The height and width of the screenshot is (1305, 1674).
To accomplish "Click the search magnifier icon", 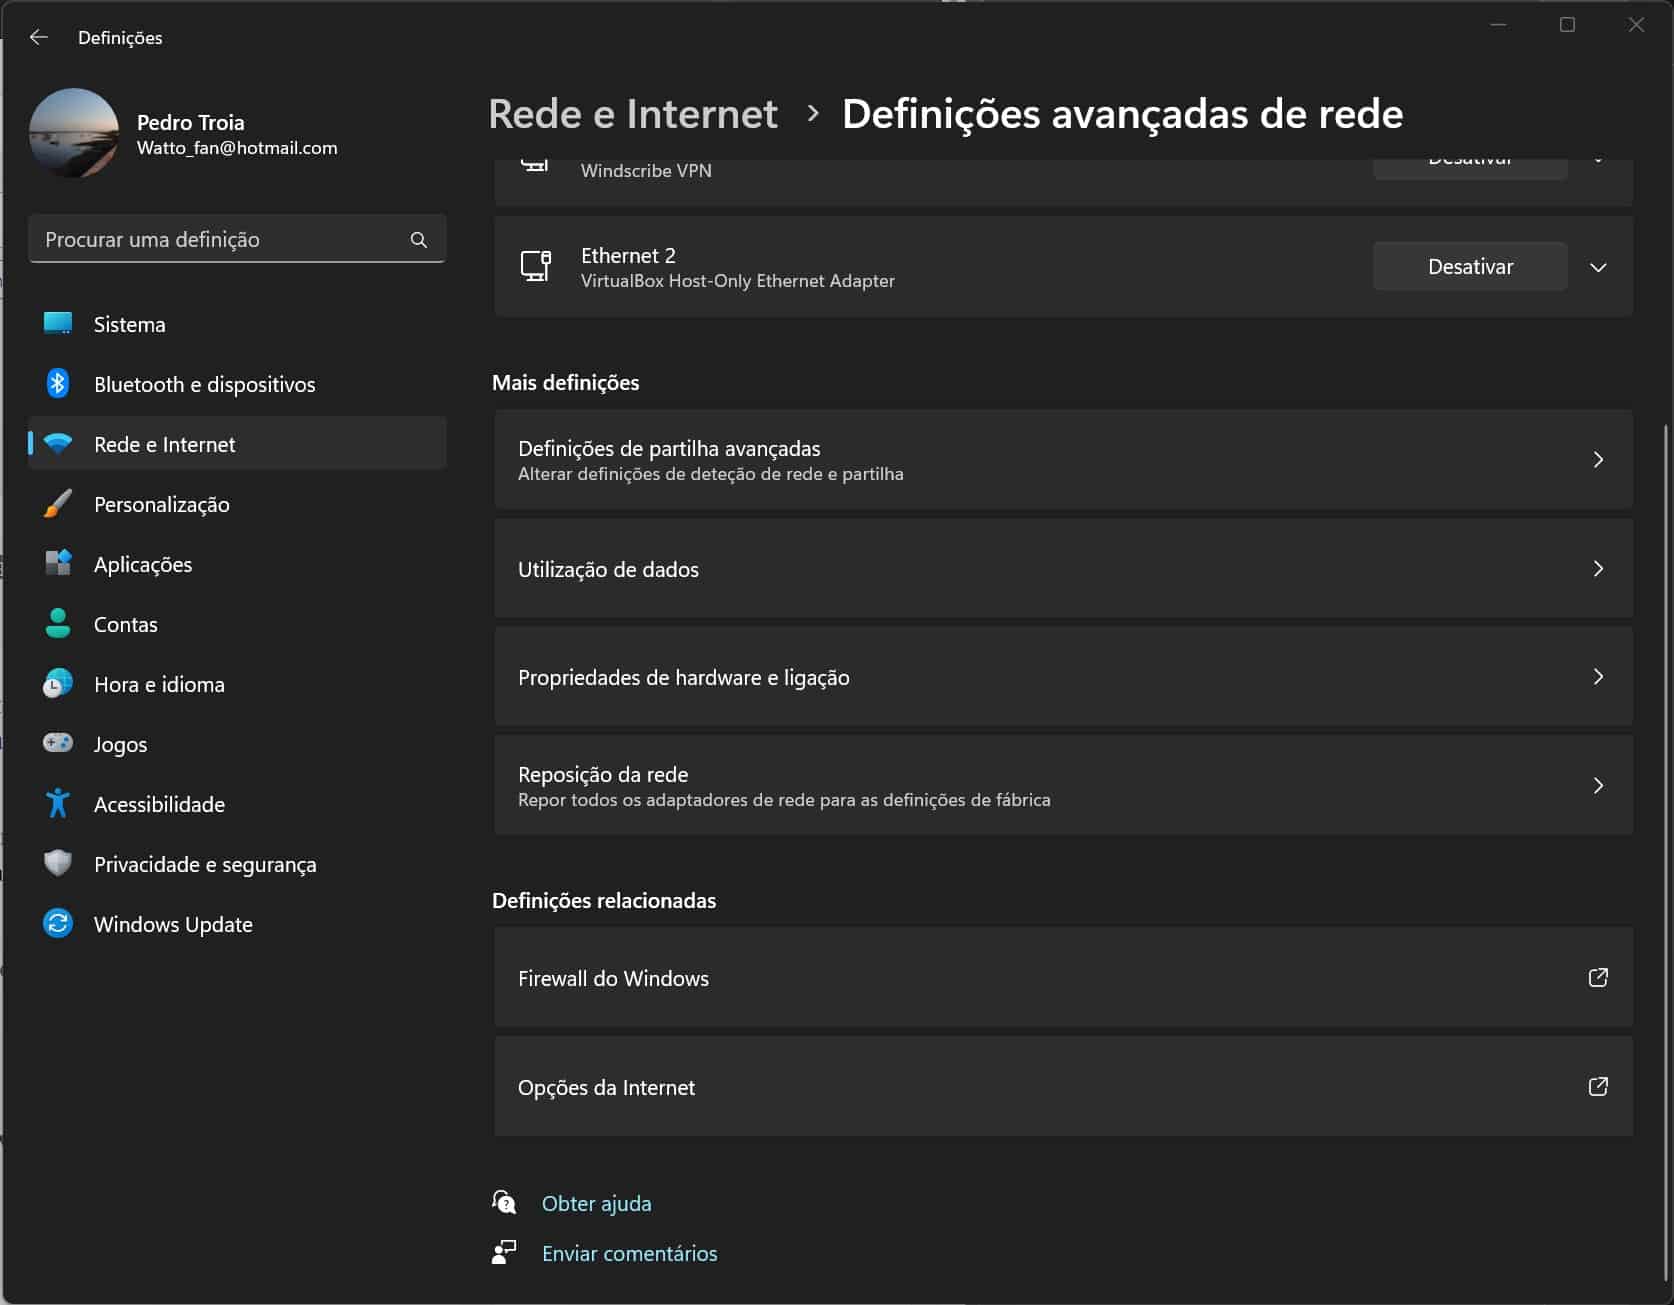I will point(419,240).
